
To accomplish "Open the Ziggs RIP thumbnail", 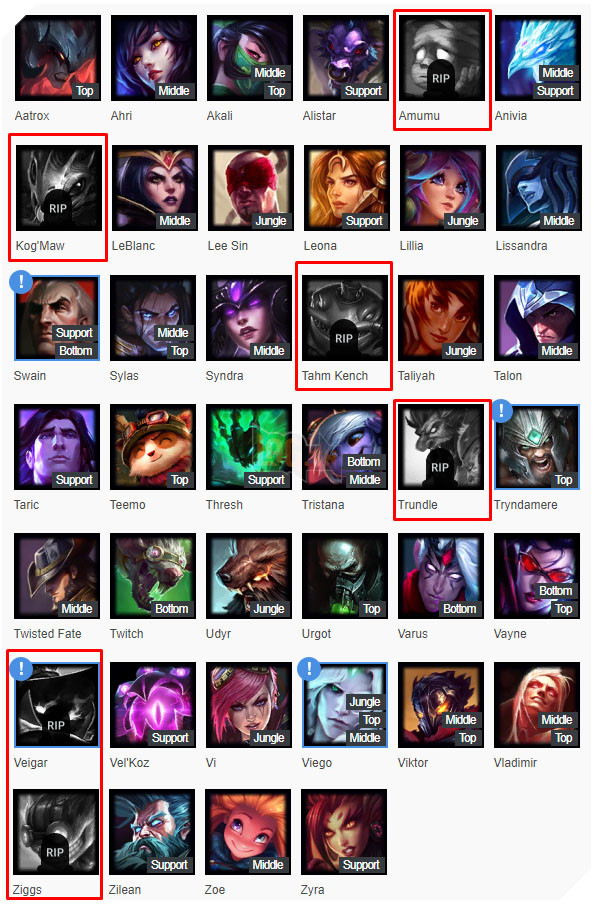I will tap(55, 832).
